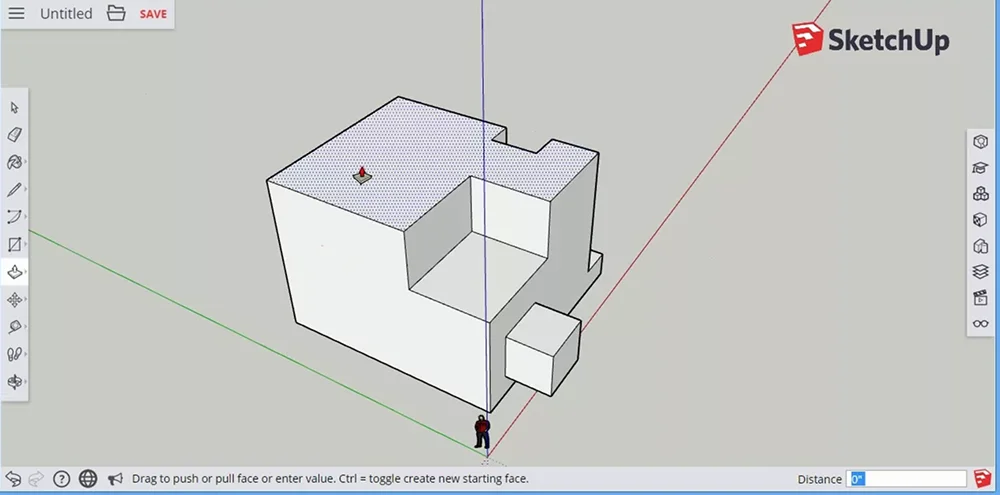Open the Entity Info panel
The height and width of the screenshot is (495, 1000).
point(980,142)
